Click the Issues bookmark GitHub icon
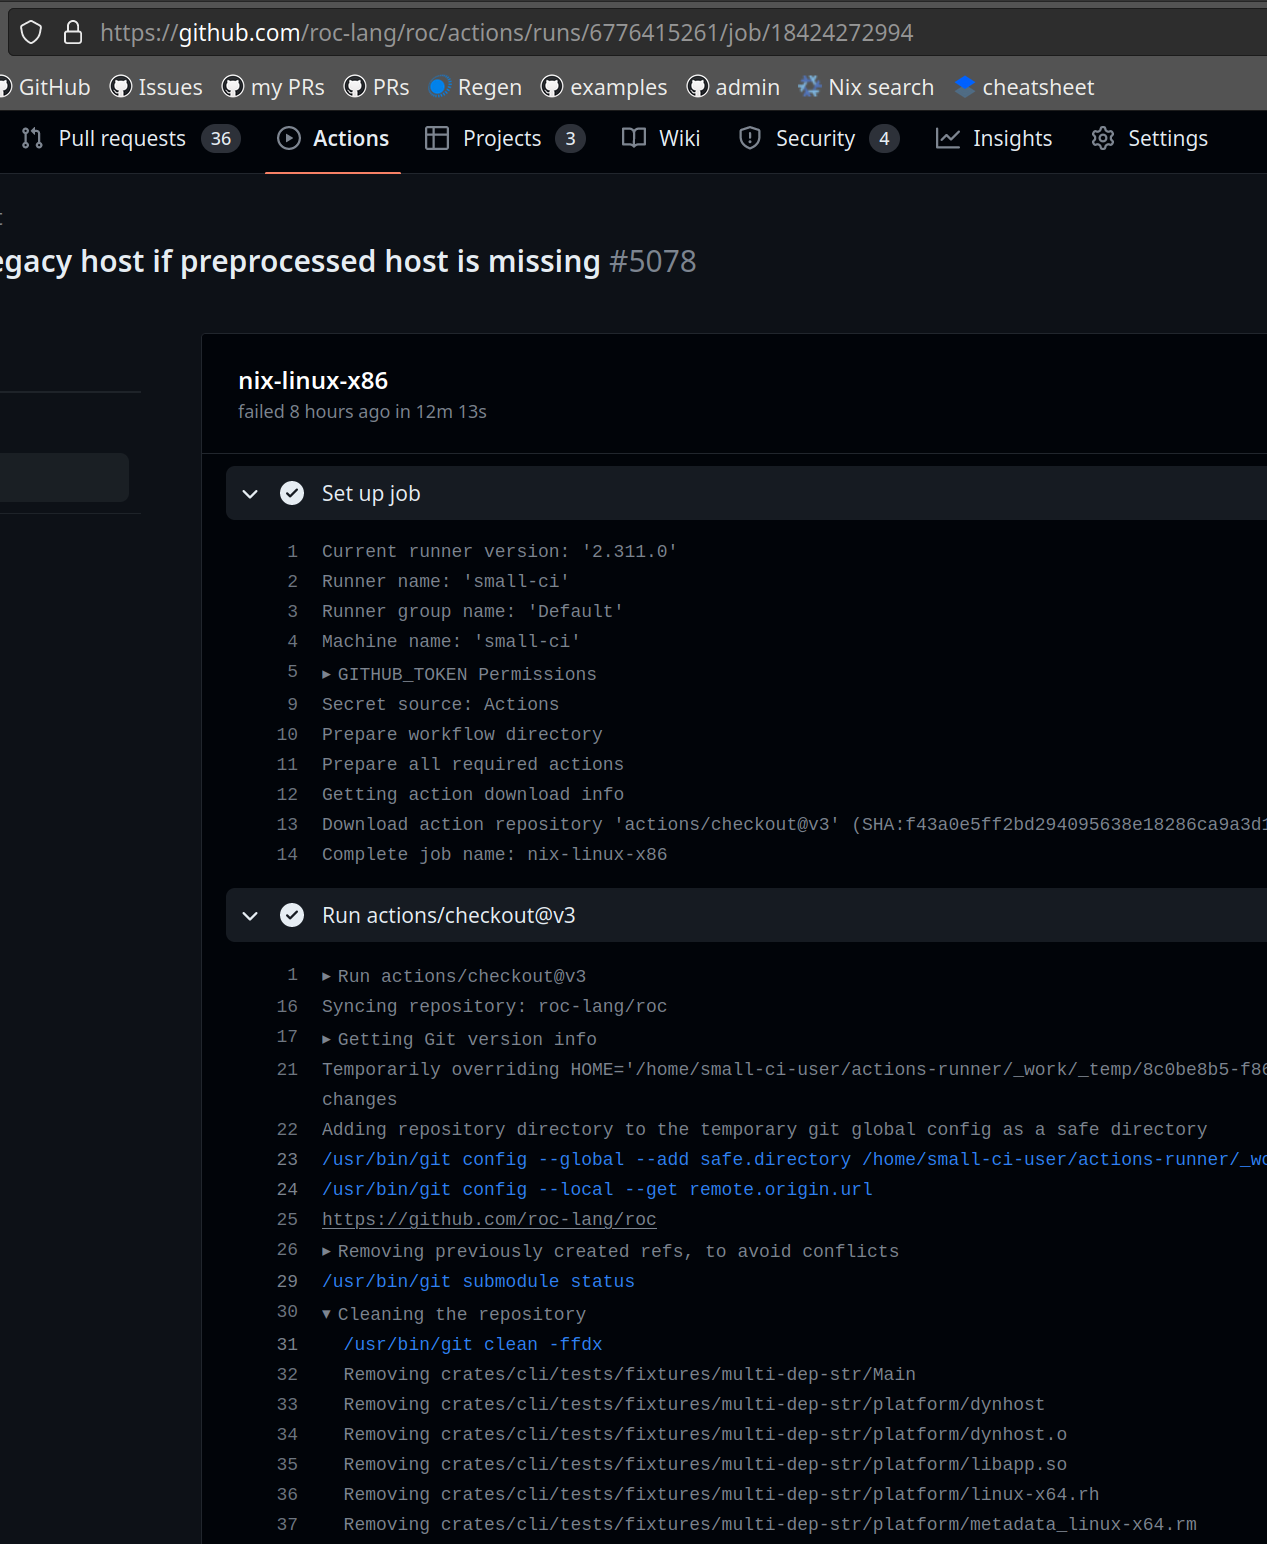The width and height of the screenshot is (1267, 1544). [x=121, y=87]
